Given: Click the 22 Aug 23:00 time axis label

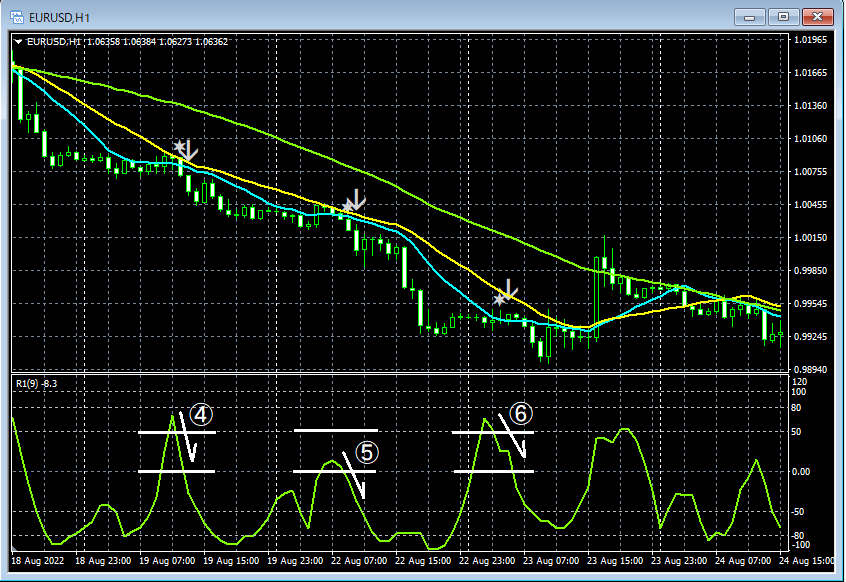Looking at the screenshot, I should coord(487,561).
